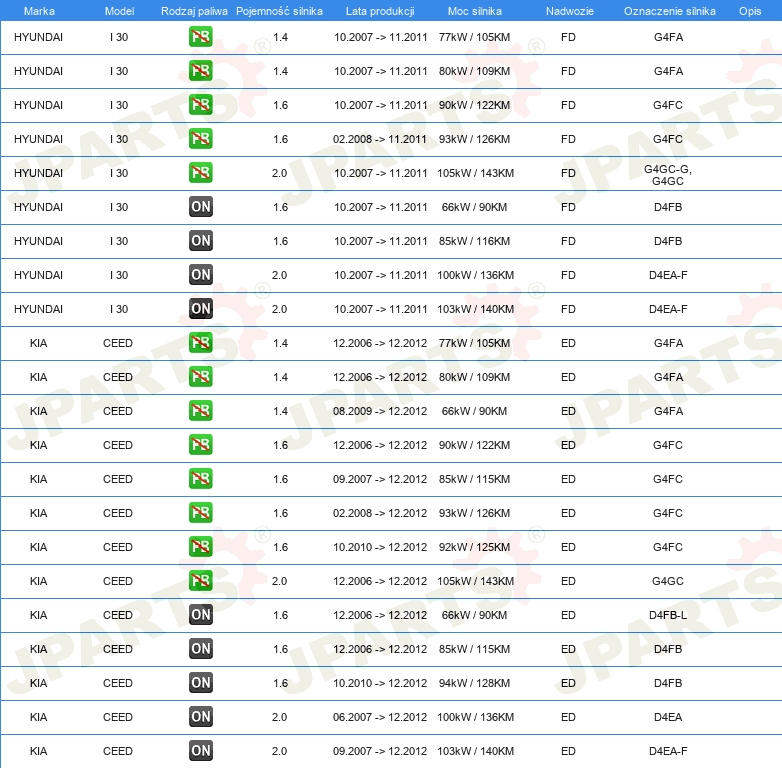Click 2.0 capacity in Hyundai 105kW / 143KM row

coord(279,173)
